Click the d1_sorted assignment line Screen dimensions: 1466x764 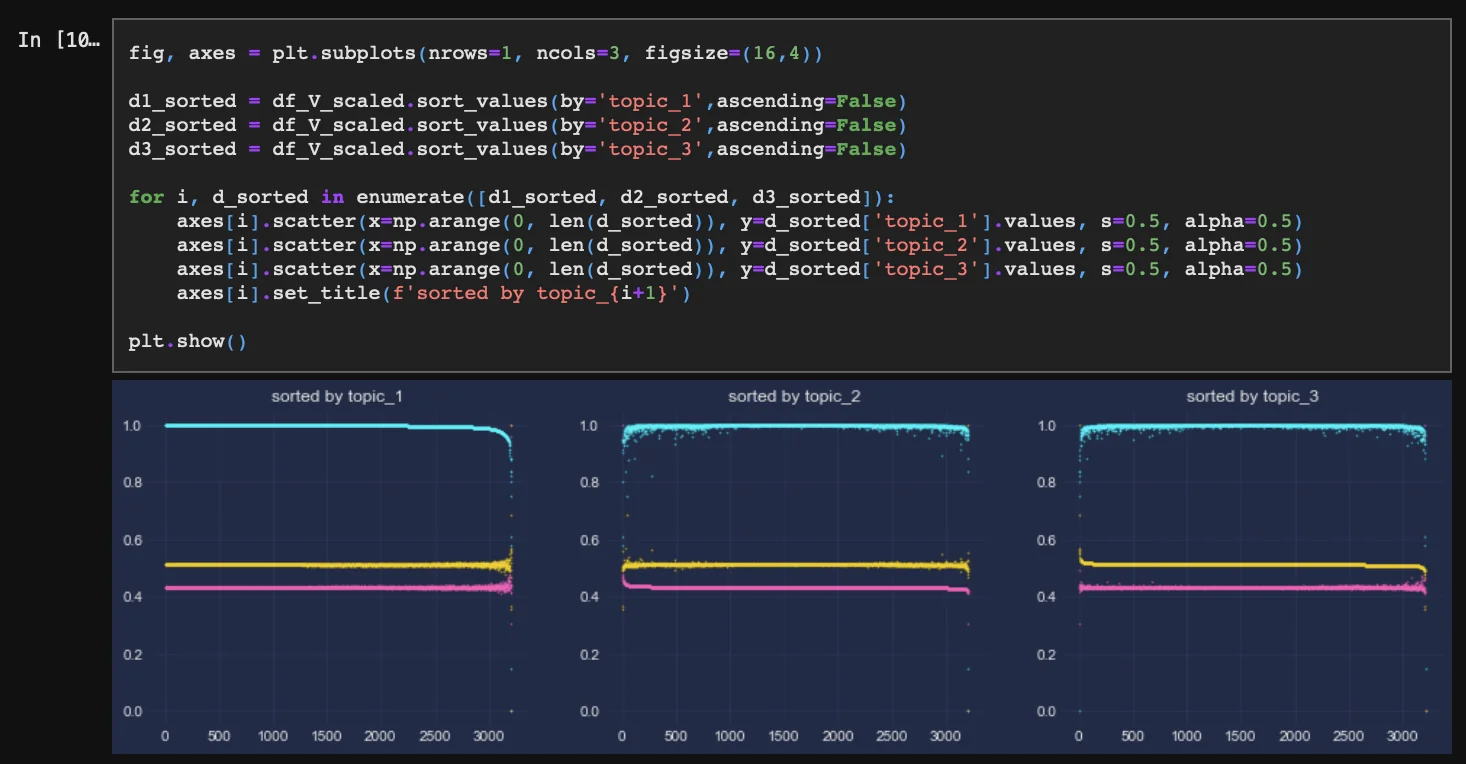tap(517, 101)
